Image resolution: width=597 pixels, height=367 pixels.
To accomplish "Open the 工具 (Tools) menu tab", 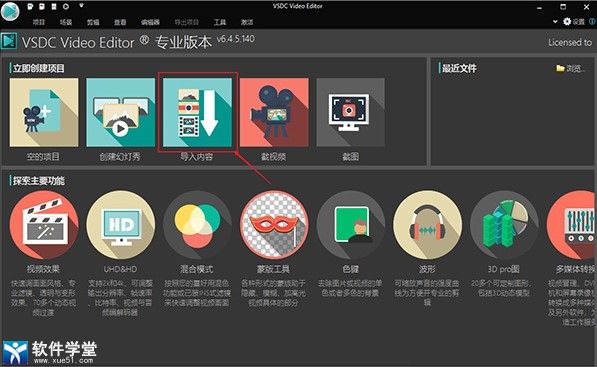I will (220, 22).
